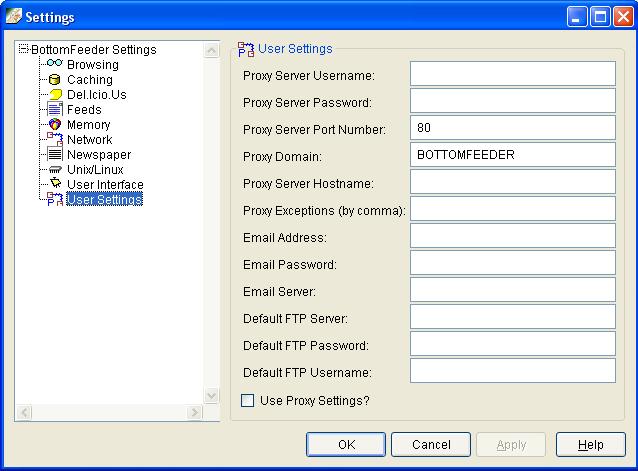Click tree scrollbar up arrow
The width and height of the screenshot is (638, 471).
click(211, 50)
